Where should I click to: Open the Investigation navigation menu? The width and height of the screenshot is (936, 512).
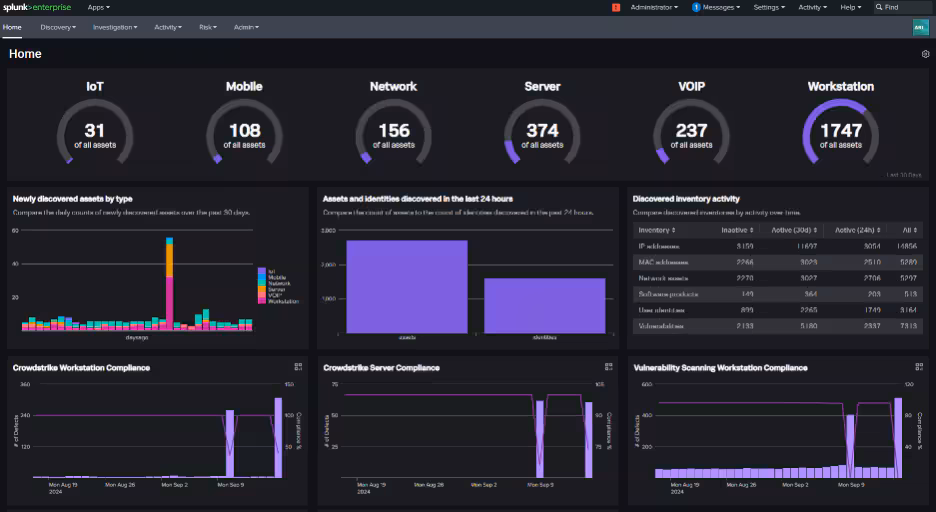pyautogui.click(x=115, y=27)
